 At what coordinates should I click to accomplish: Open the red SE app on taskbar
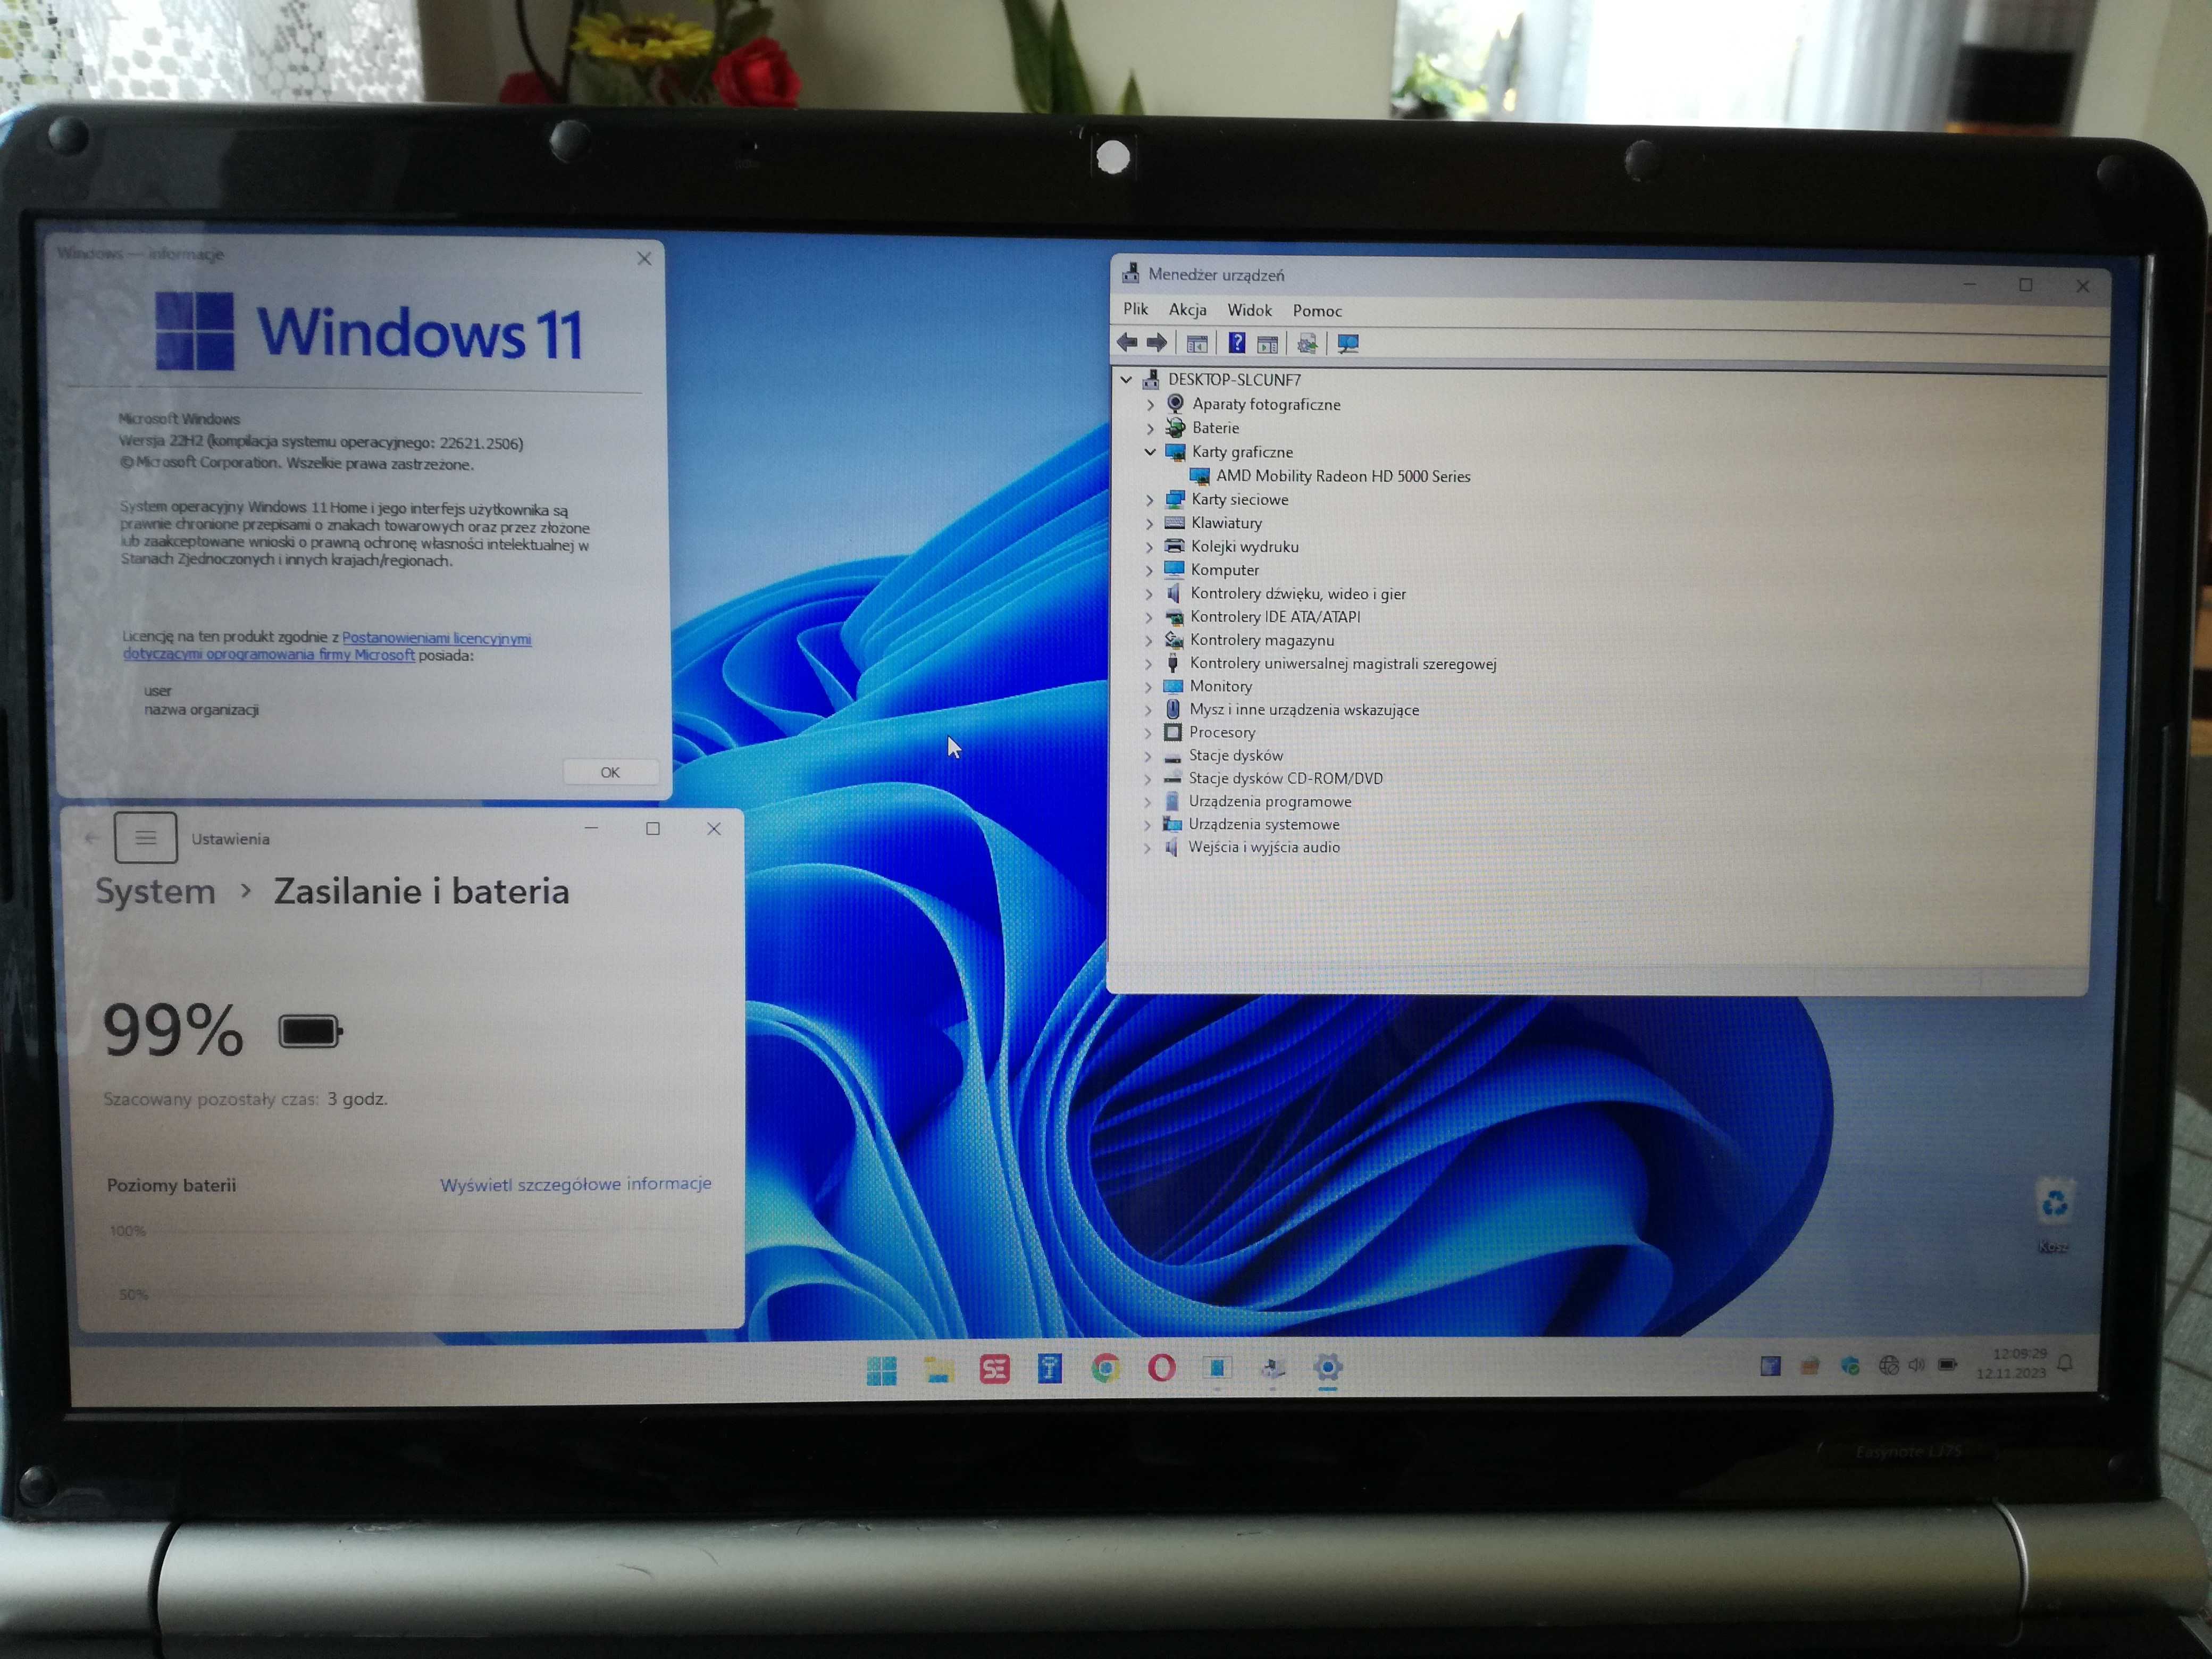point(994,1368)
